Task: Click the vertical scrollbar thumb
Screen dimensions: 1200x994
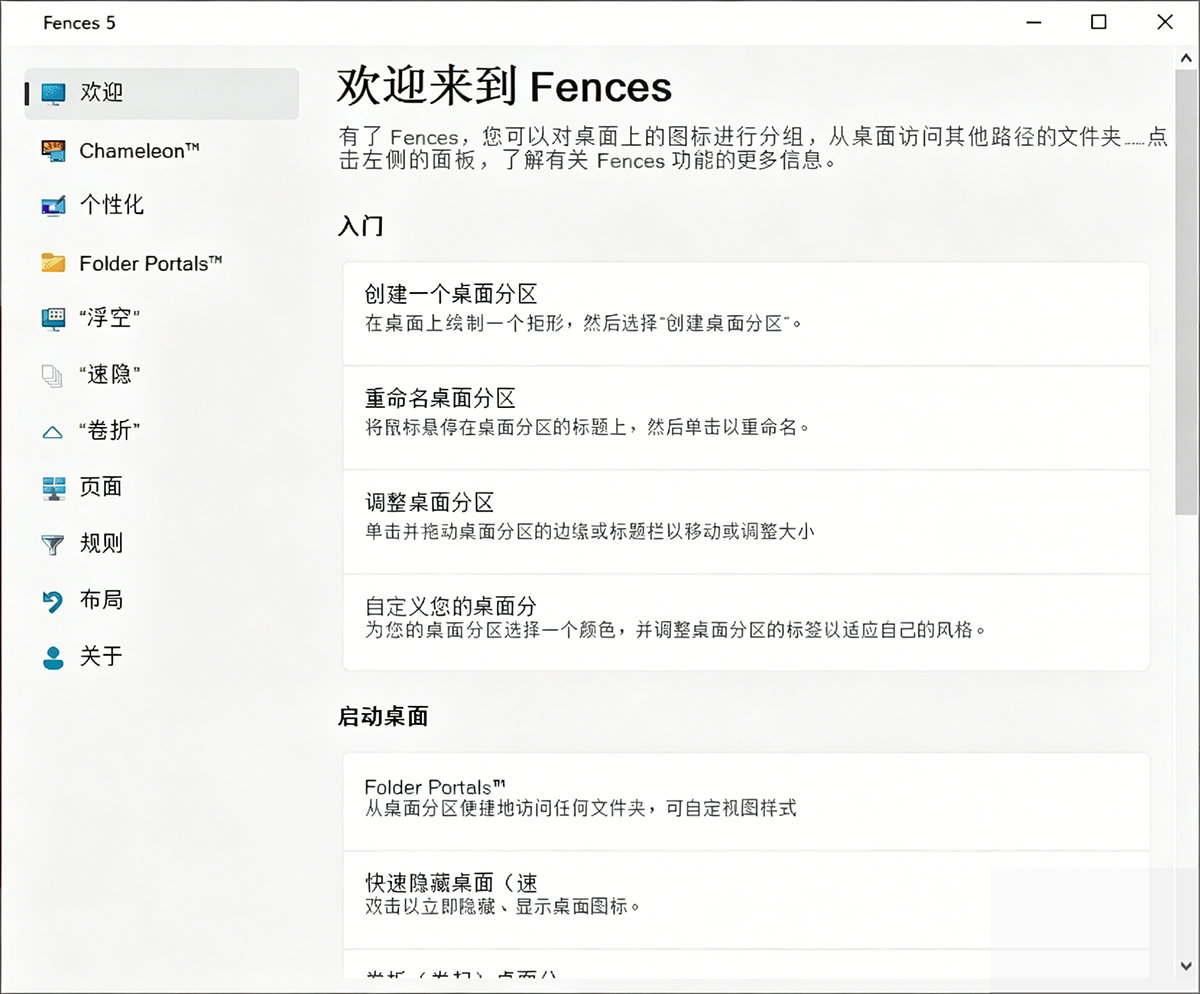Action: tap(1185, 292)
